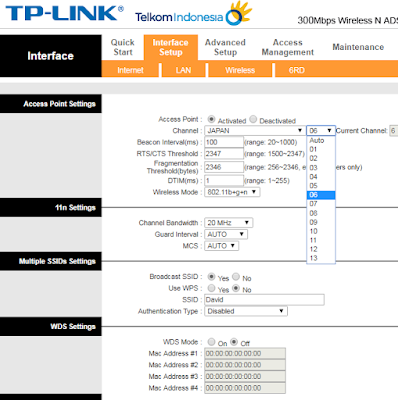This screenshot has width=398, height=400.
Task: Click the '300Mbps Wireless N' header text
Action: (x=339, y=21)
